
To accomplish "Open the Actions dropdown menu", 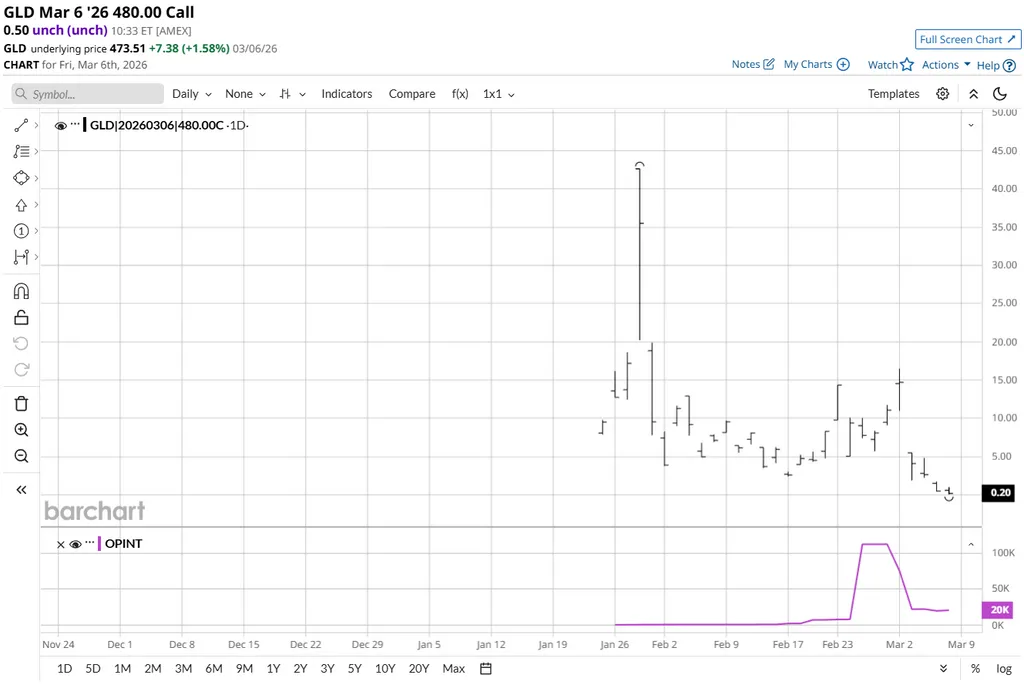I will [x=946, y=65].
